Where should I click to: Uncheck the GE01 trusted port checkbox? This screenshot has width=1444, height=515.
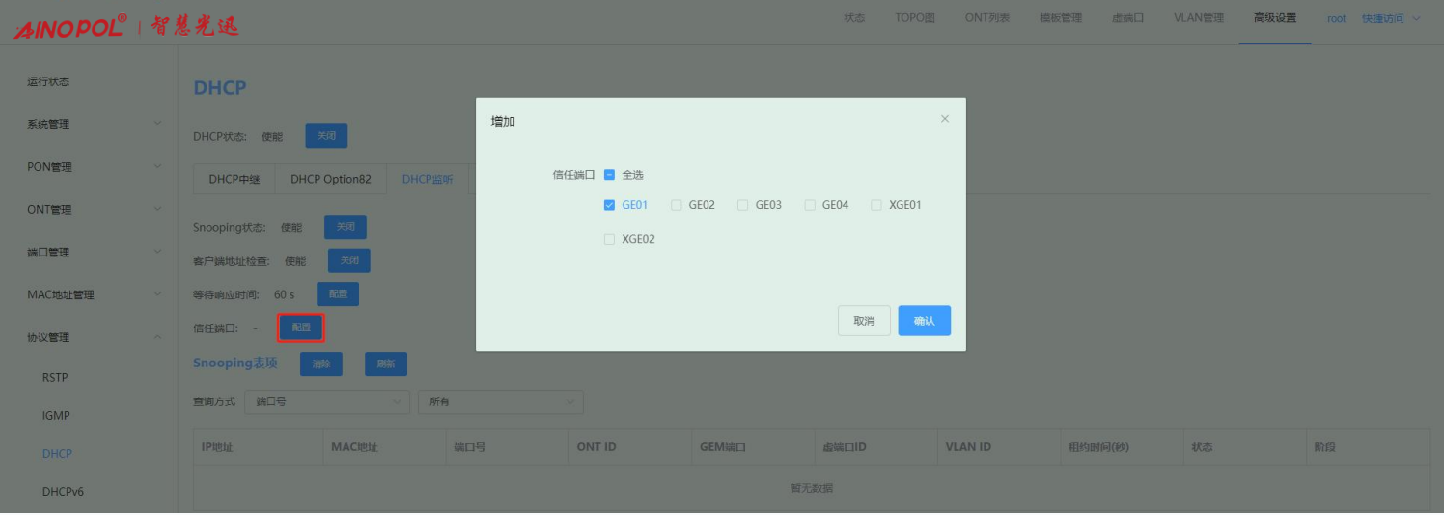tap(609, 205)
